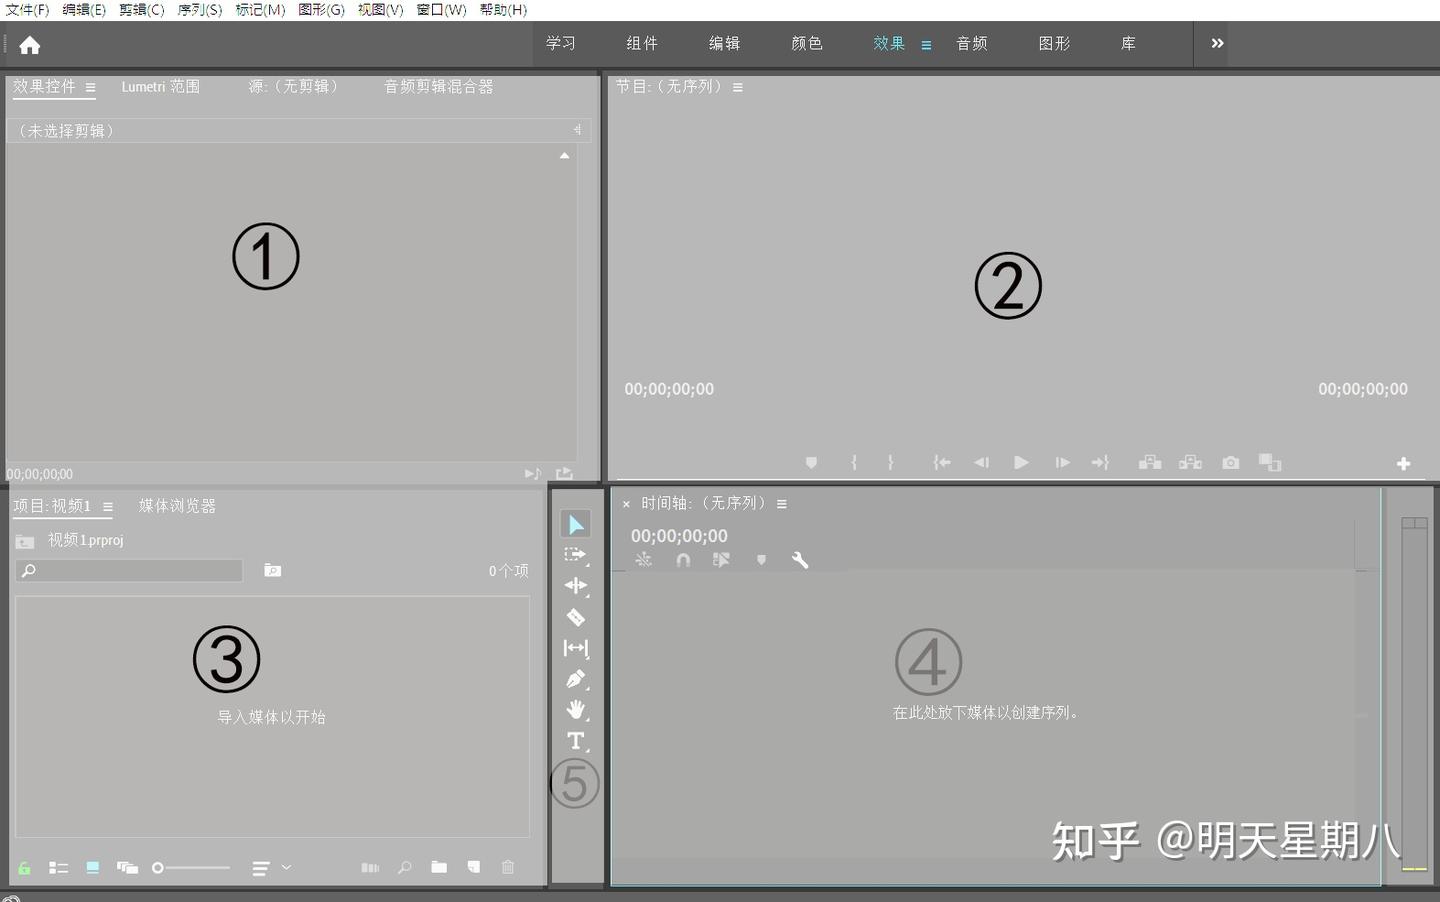Screen dimensions: 1440x902
Task: Add marker in program monitor
Action: [x=811, y=462]
